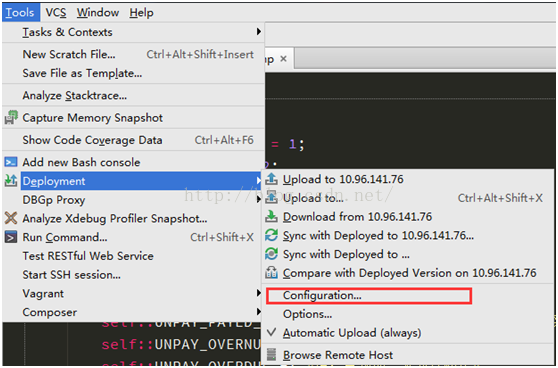Select Automatic Upload (always) label

click(352, 333)
